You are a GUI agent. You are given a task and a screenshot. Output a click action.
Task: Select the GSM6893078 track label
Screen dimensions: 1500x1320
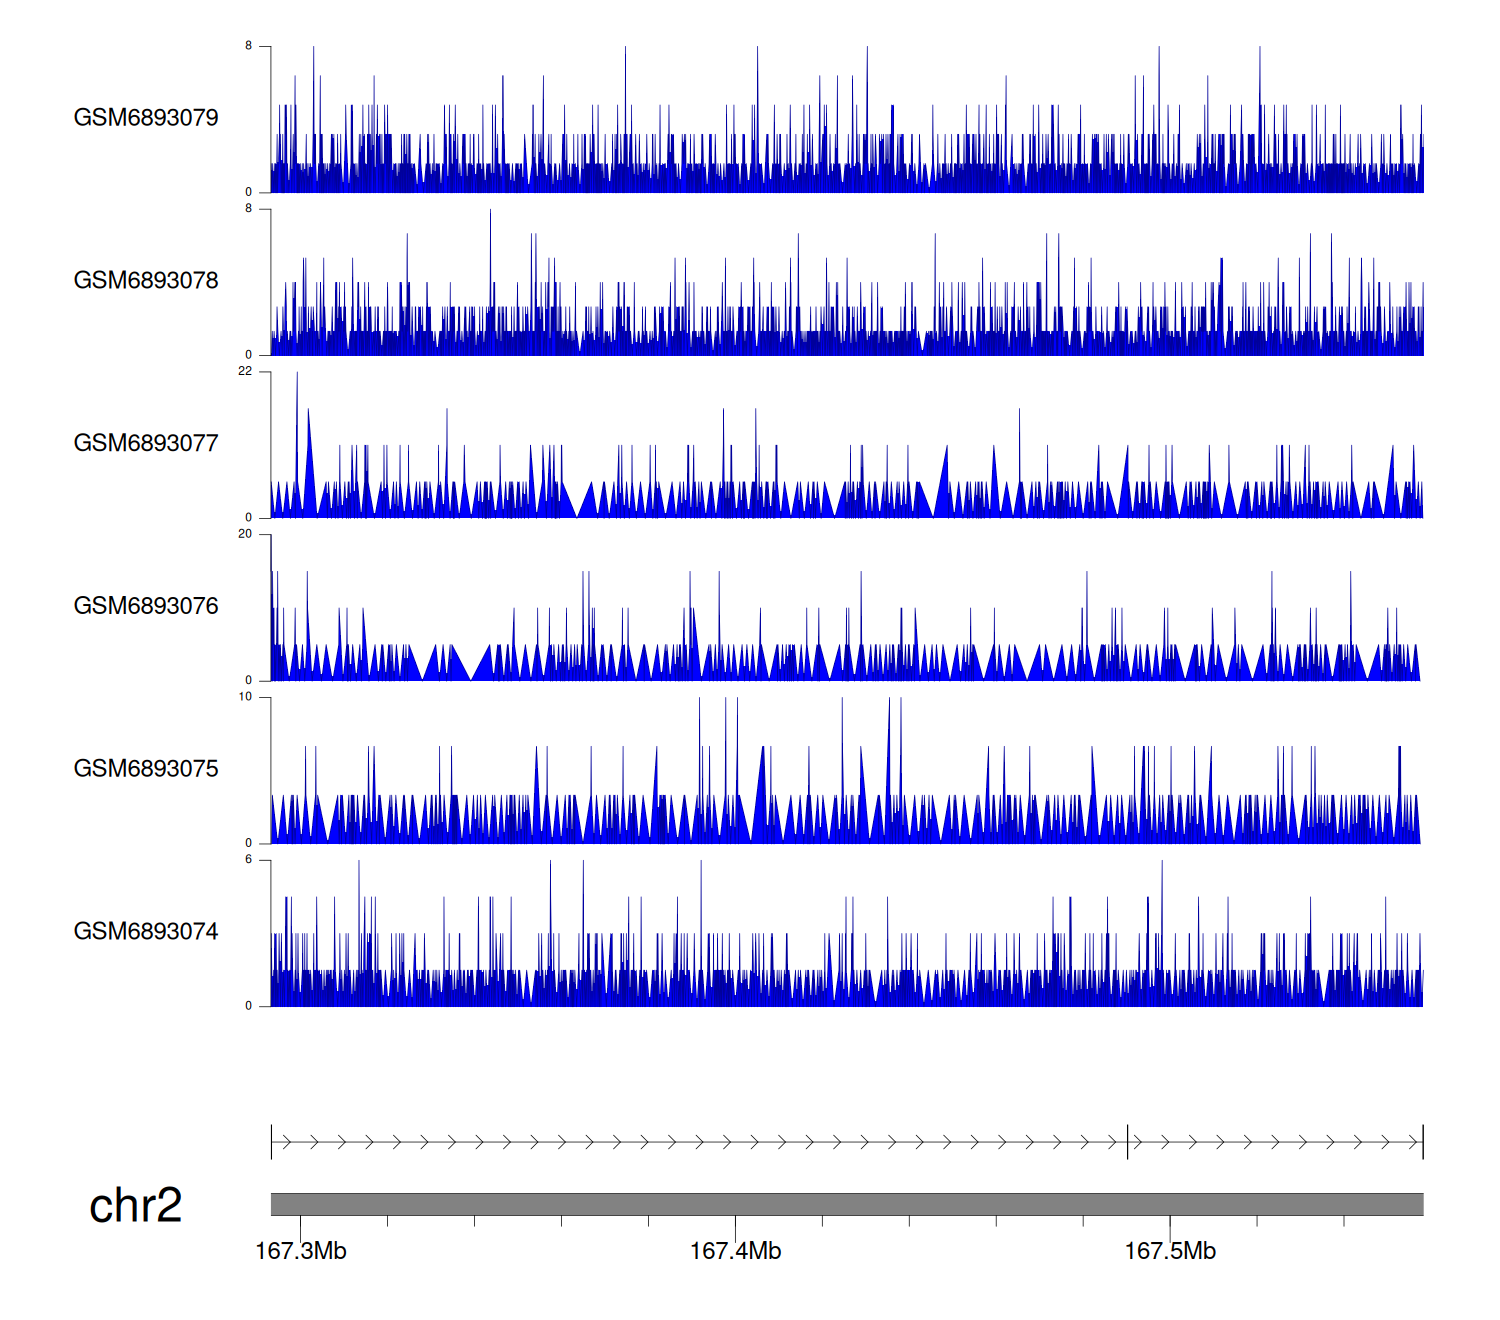tap(146, 281)
